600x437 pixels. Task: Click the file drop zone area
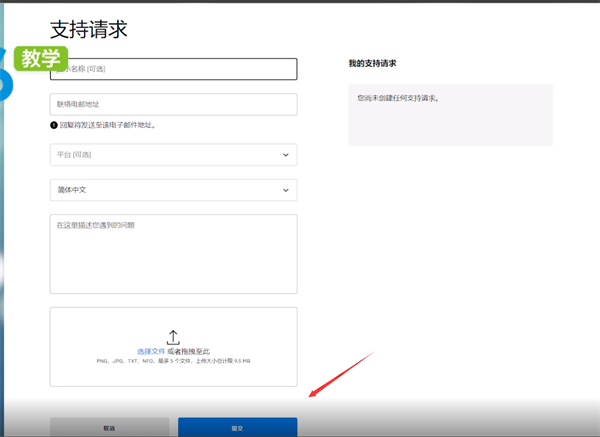pyautogui.click(x=173, y=375)
